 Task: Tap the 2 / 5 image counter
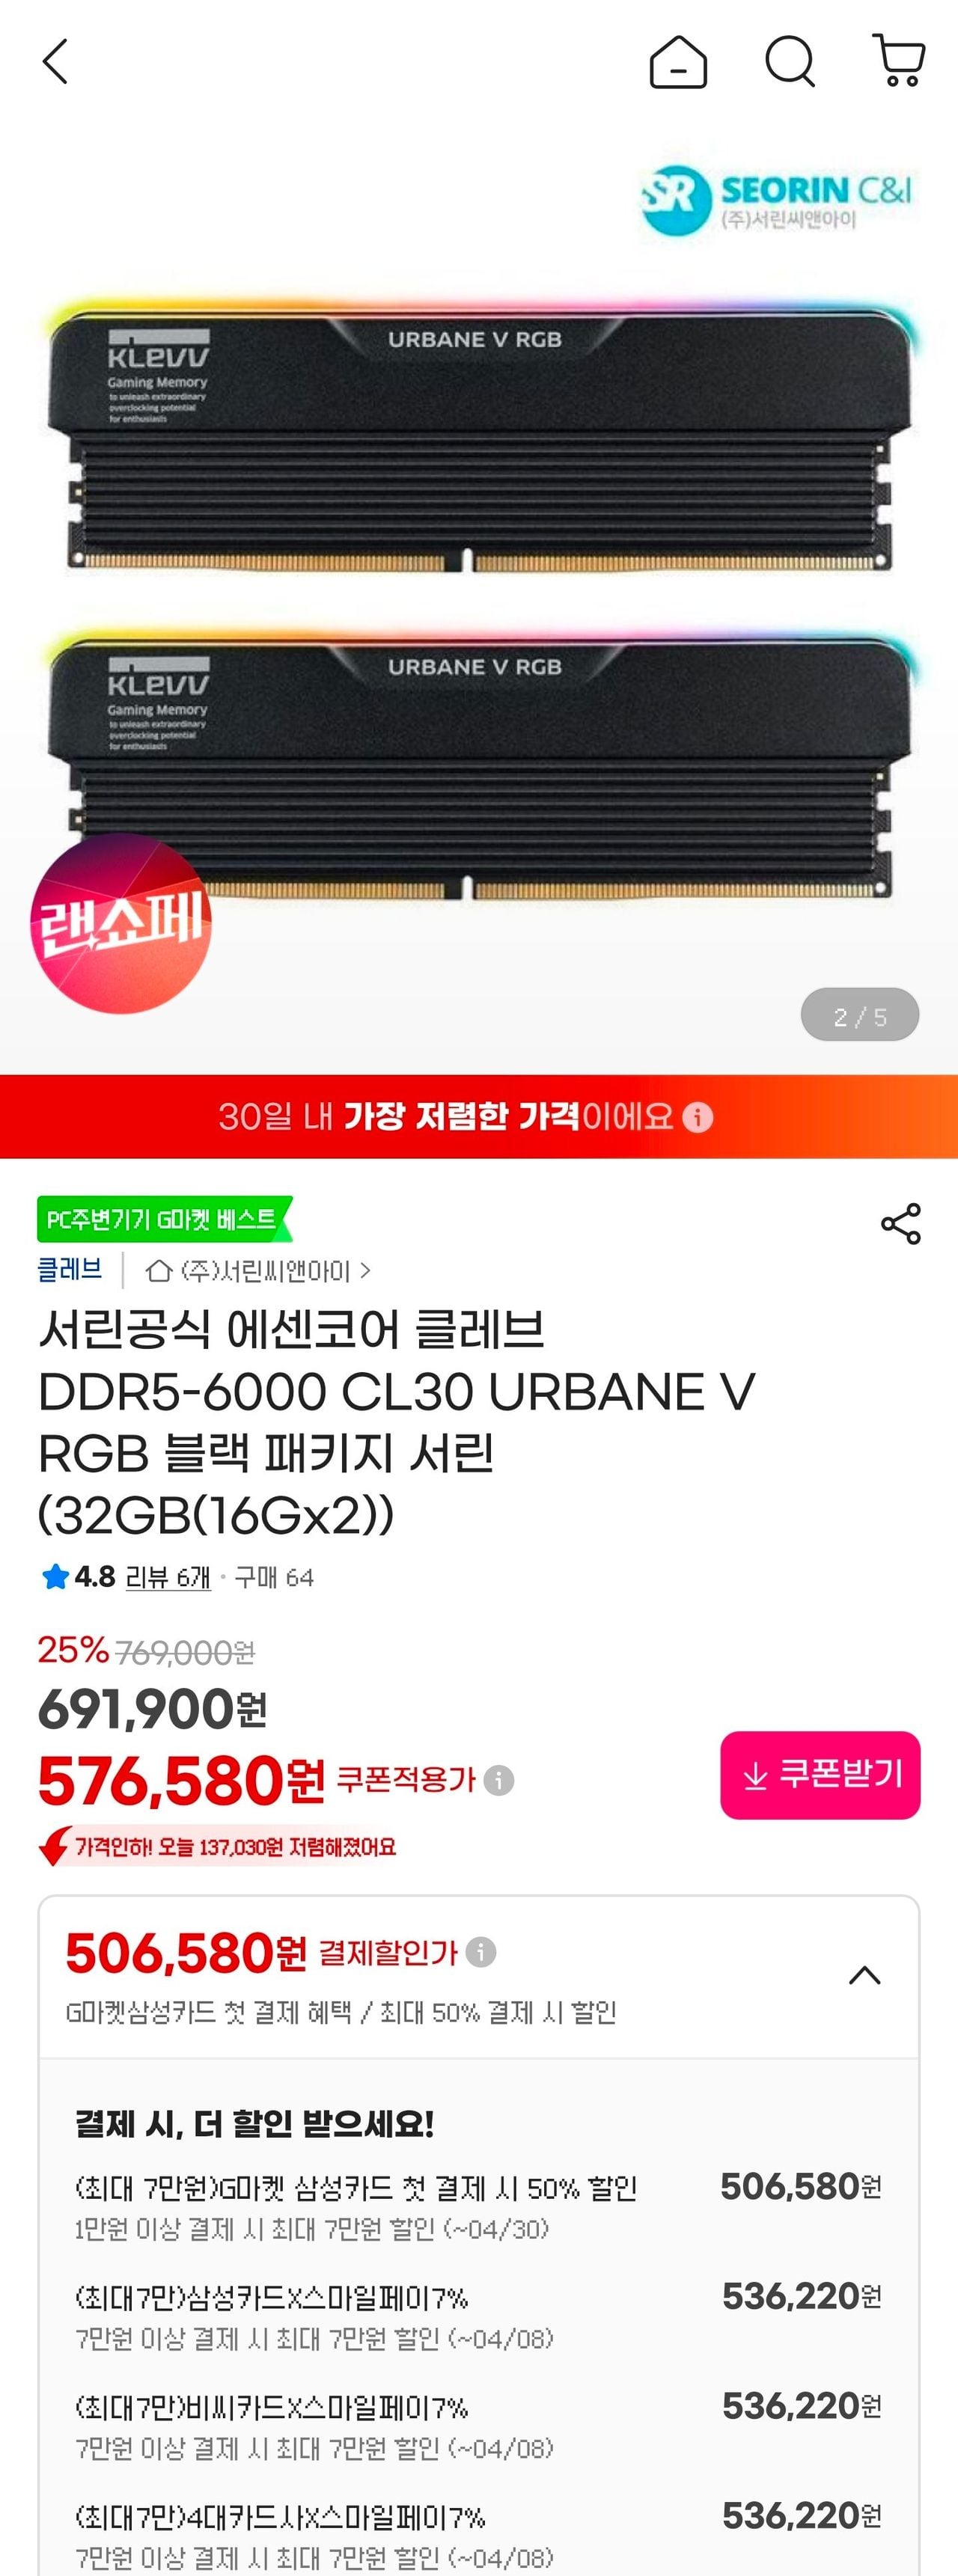tap(860, 1015)
